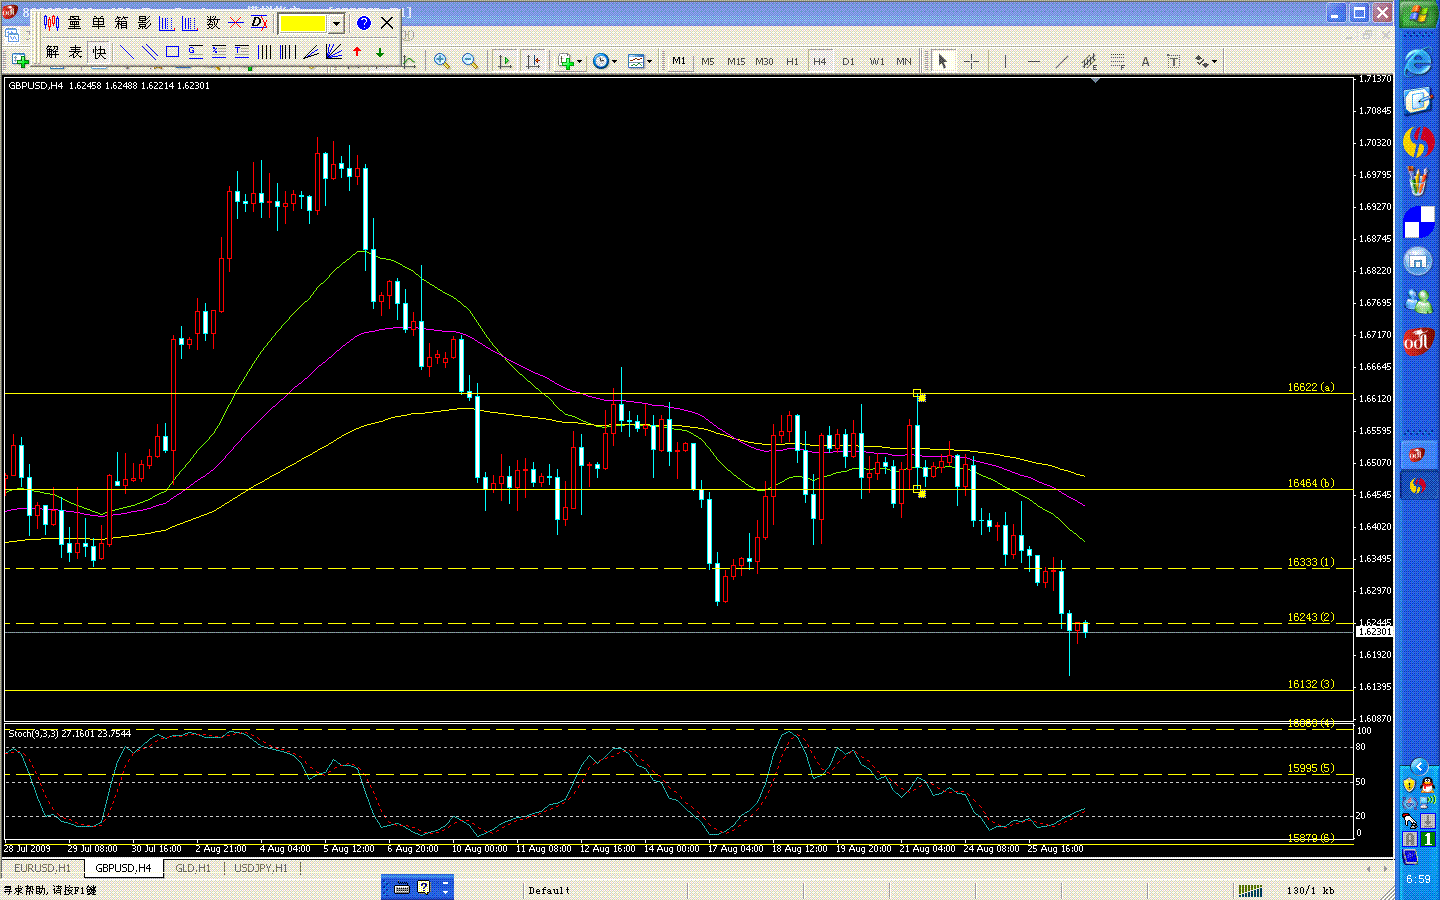This screenshot has width=1440, height=900.
Task: Open the arrows objects dropdown
Action: (1206, 61)
